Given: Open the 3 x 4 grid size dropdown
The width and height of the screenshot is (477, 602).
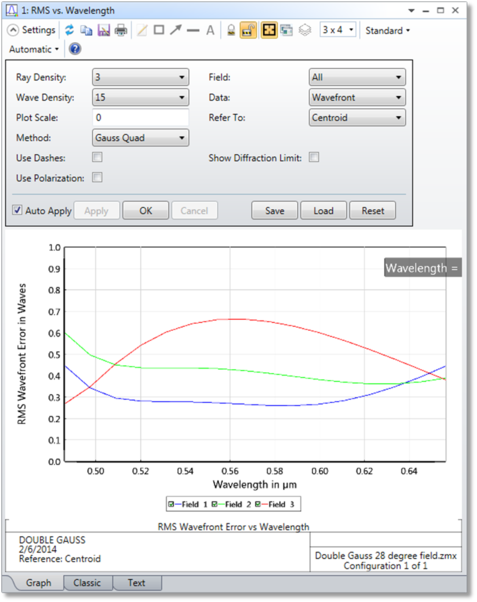Looking at the screenshot, I should [x=338, y=30].
